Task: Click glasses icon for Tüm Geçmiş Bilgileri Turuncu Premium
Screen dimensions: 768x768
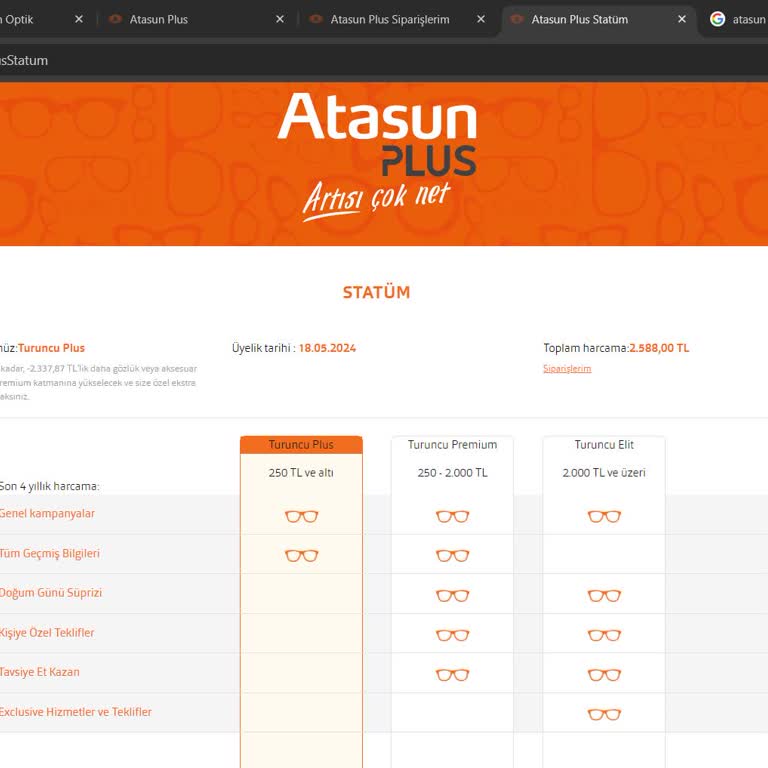Action: click(x=453, y=555)
